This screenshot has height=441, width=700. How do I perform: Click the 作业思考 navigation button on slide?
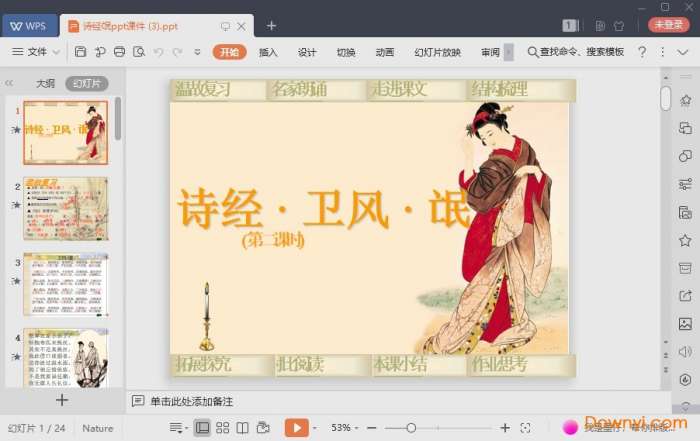[499, 365]
